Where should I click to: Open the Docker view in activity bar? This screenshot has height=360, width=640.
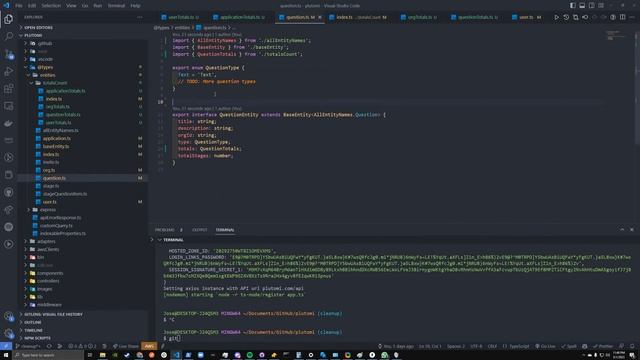point(9,123)
